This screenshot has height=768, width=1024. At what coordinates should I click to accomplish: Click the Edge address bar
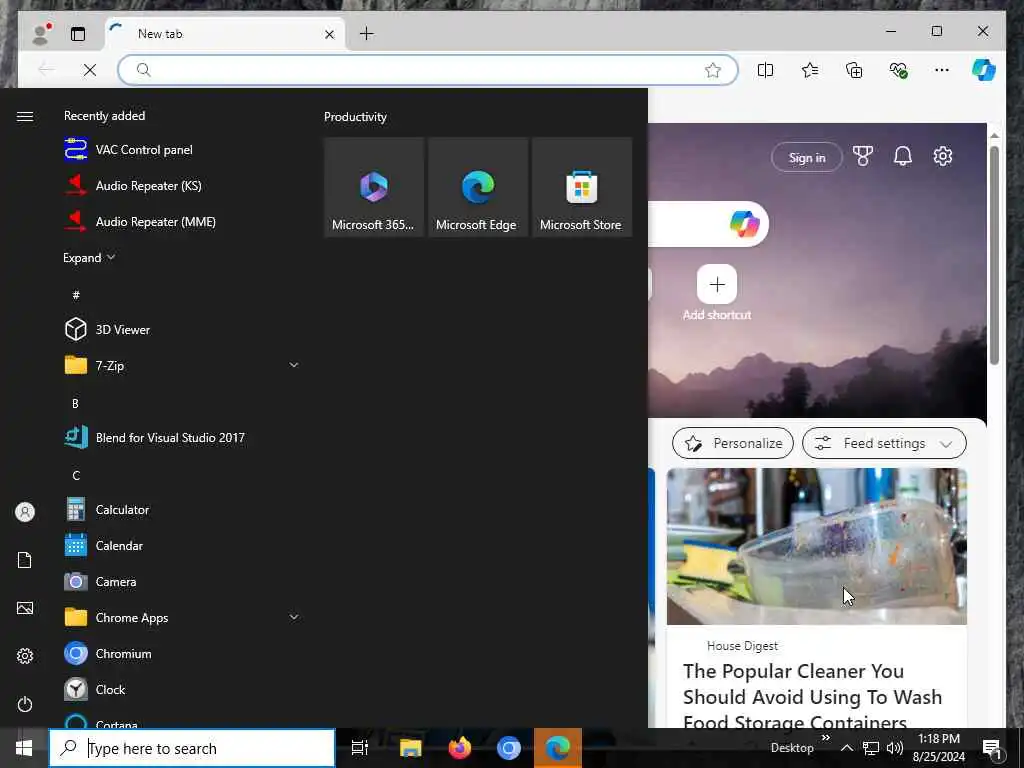(x=428, y=70)
